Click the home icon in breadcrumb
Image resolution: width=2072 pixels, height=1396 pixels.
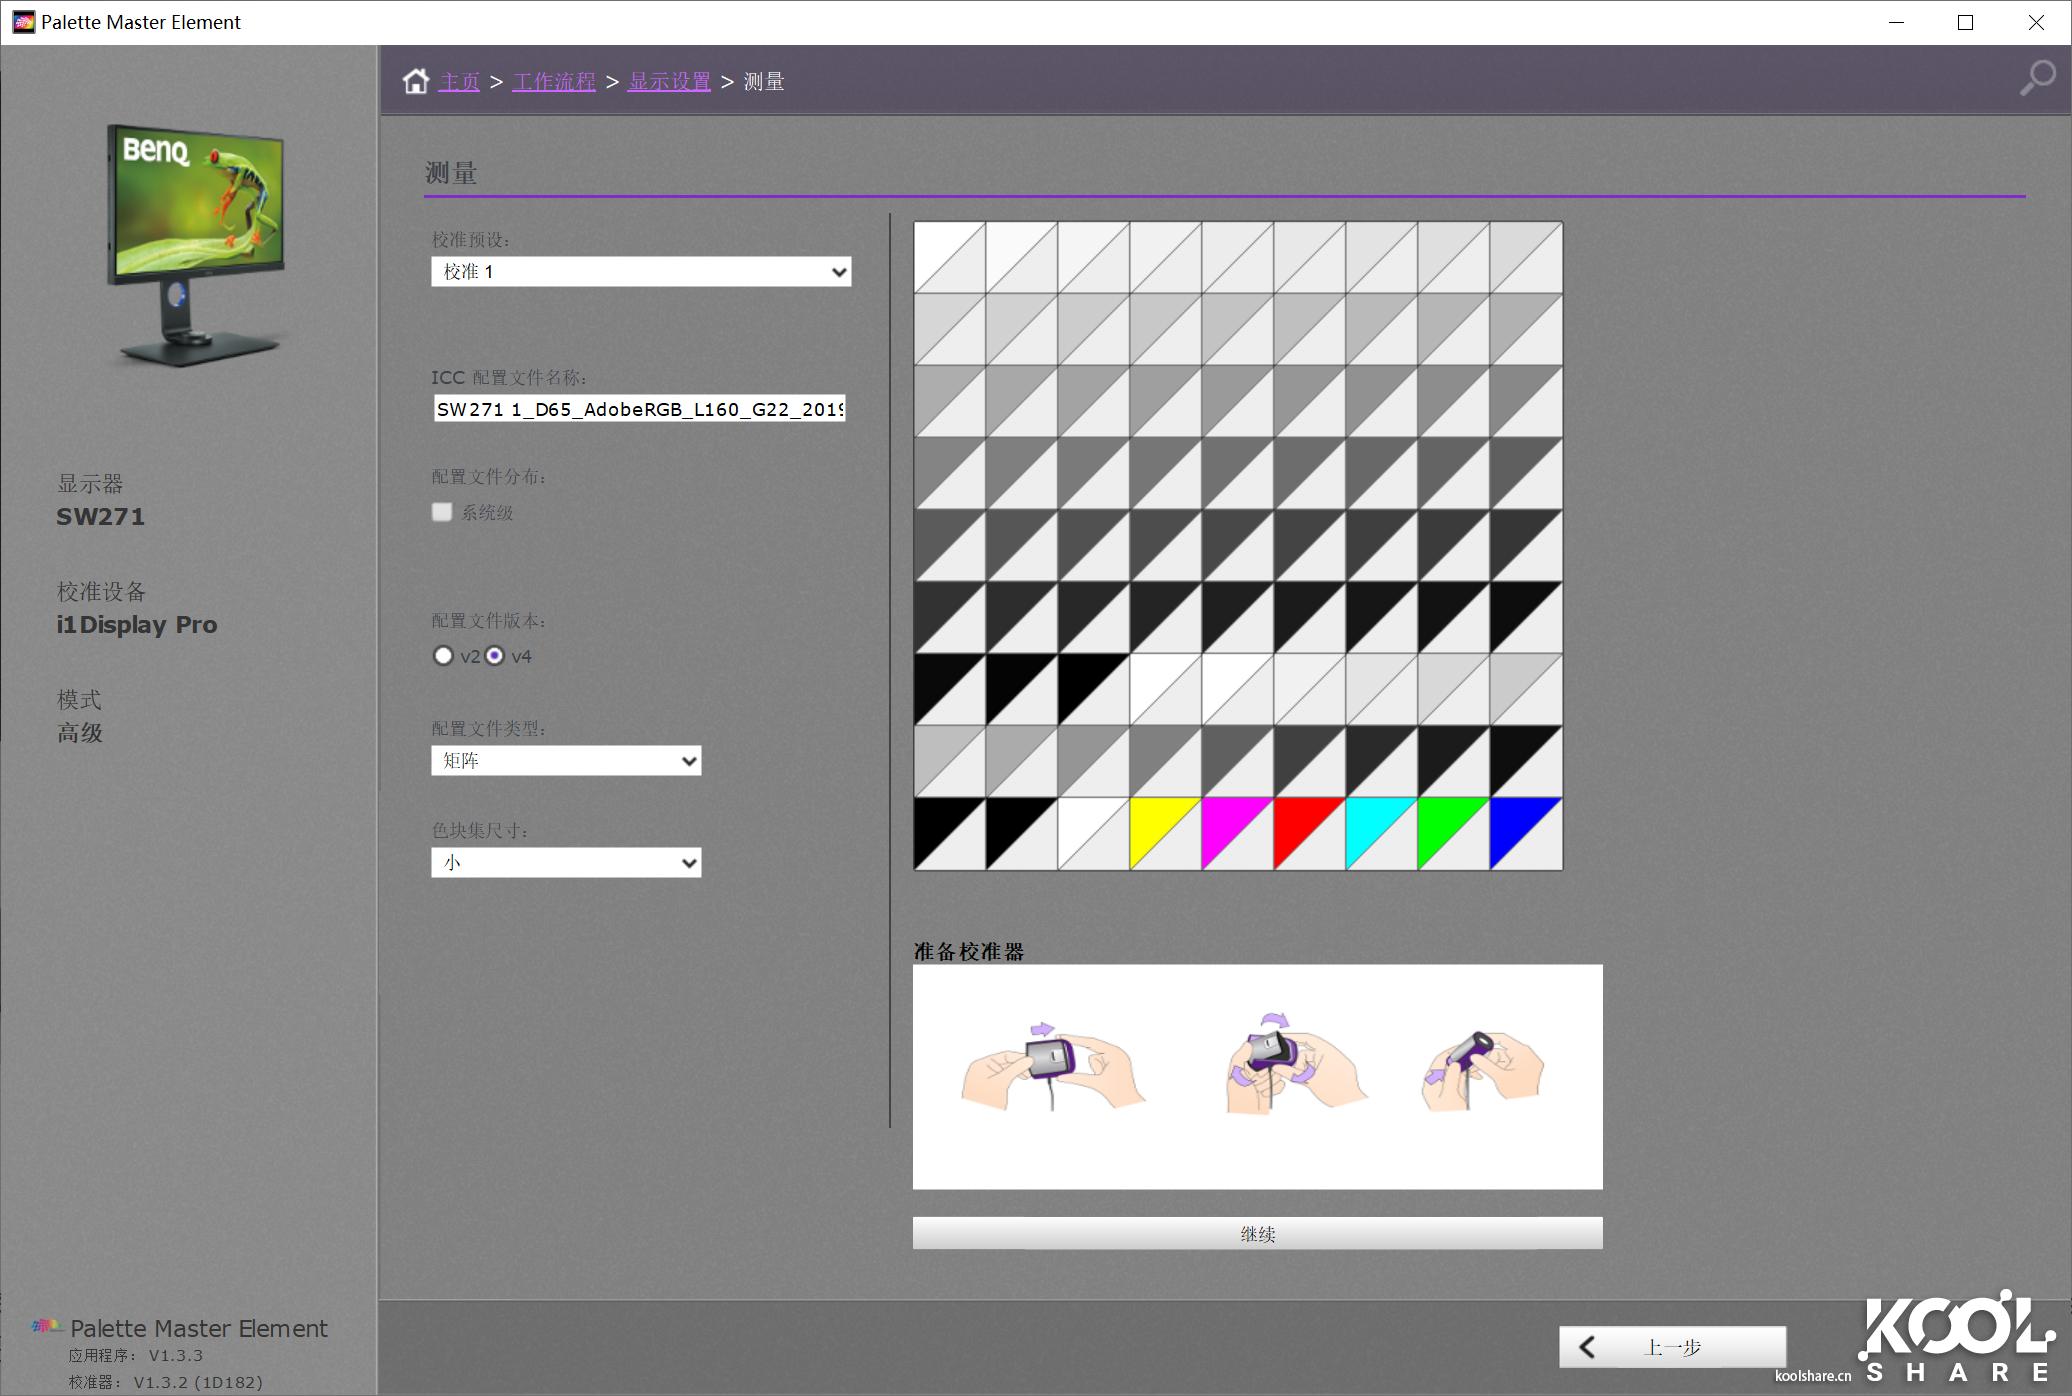[x=415, y=81]
